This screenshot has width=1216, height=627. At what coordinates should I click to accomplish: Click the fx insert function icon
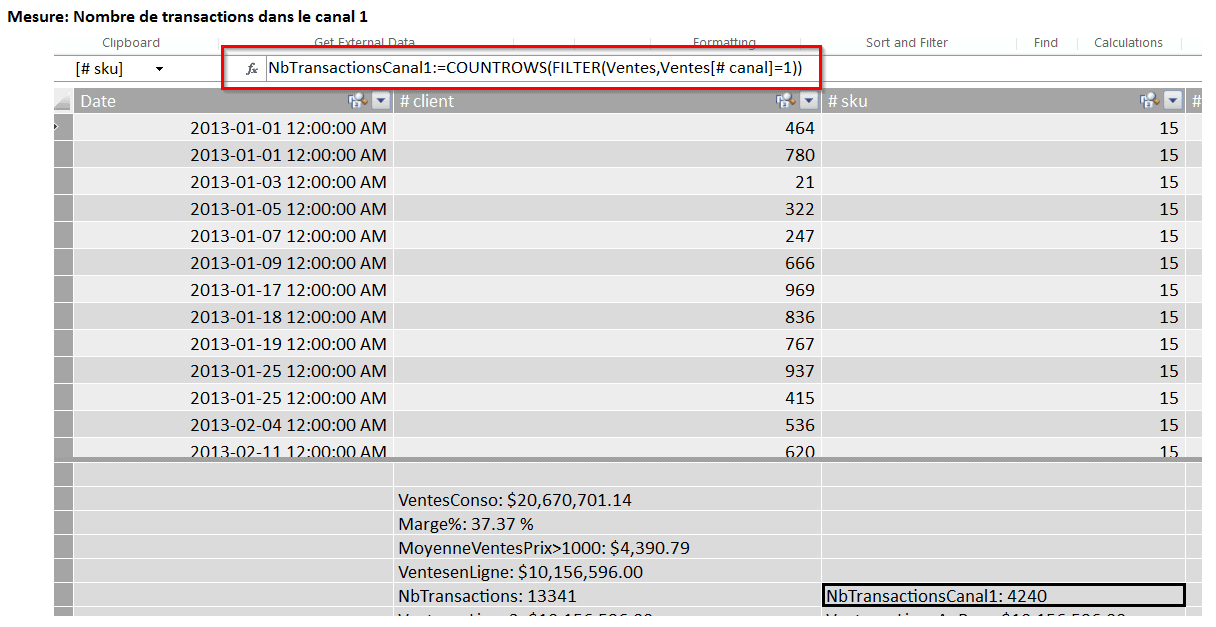[252, 69]
